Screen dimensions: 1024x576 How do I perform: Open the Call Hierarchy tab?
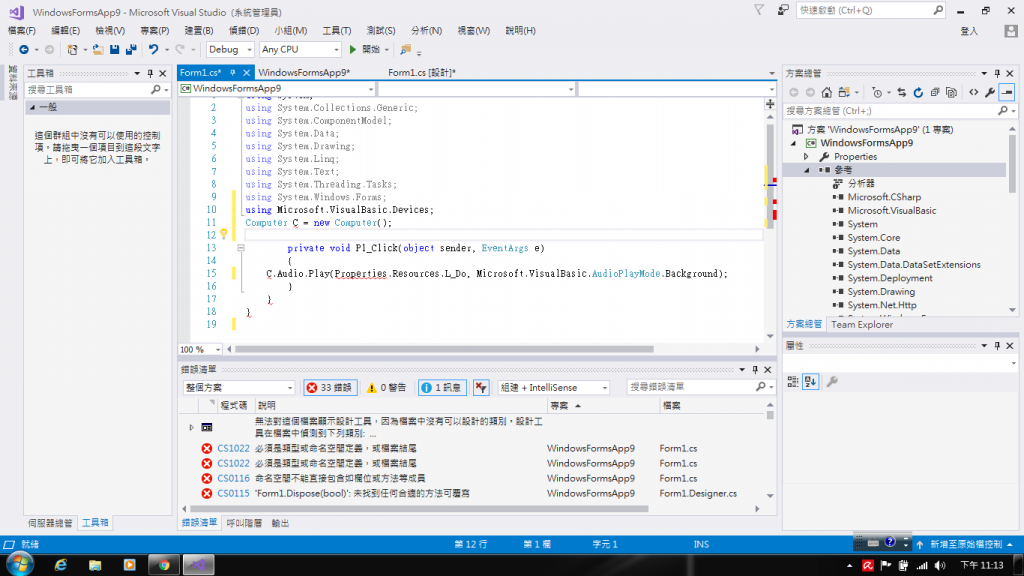[244, 523]
